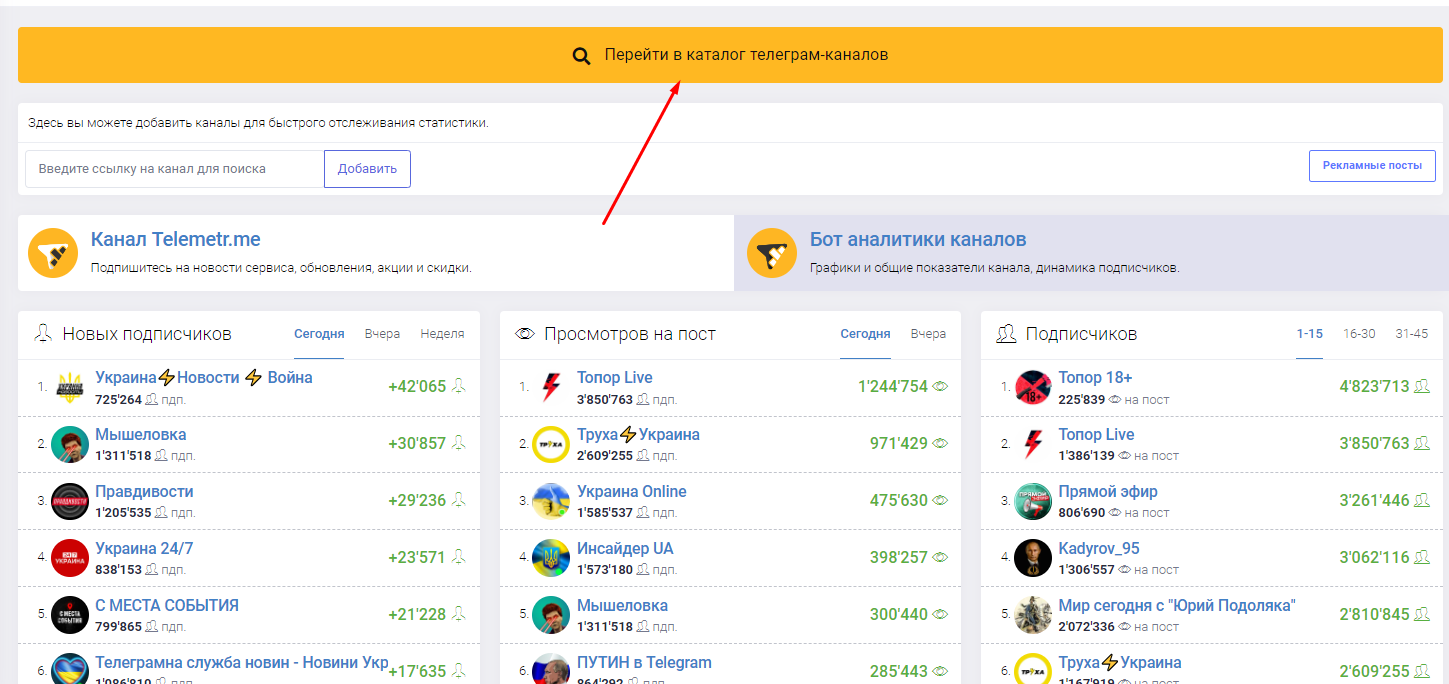Click the Добавить button
This screenshot has width=1449, height=684.
pyautogui.click(x=367, y=169)
